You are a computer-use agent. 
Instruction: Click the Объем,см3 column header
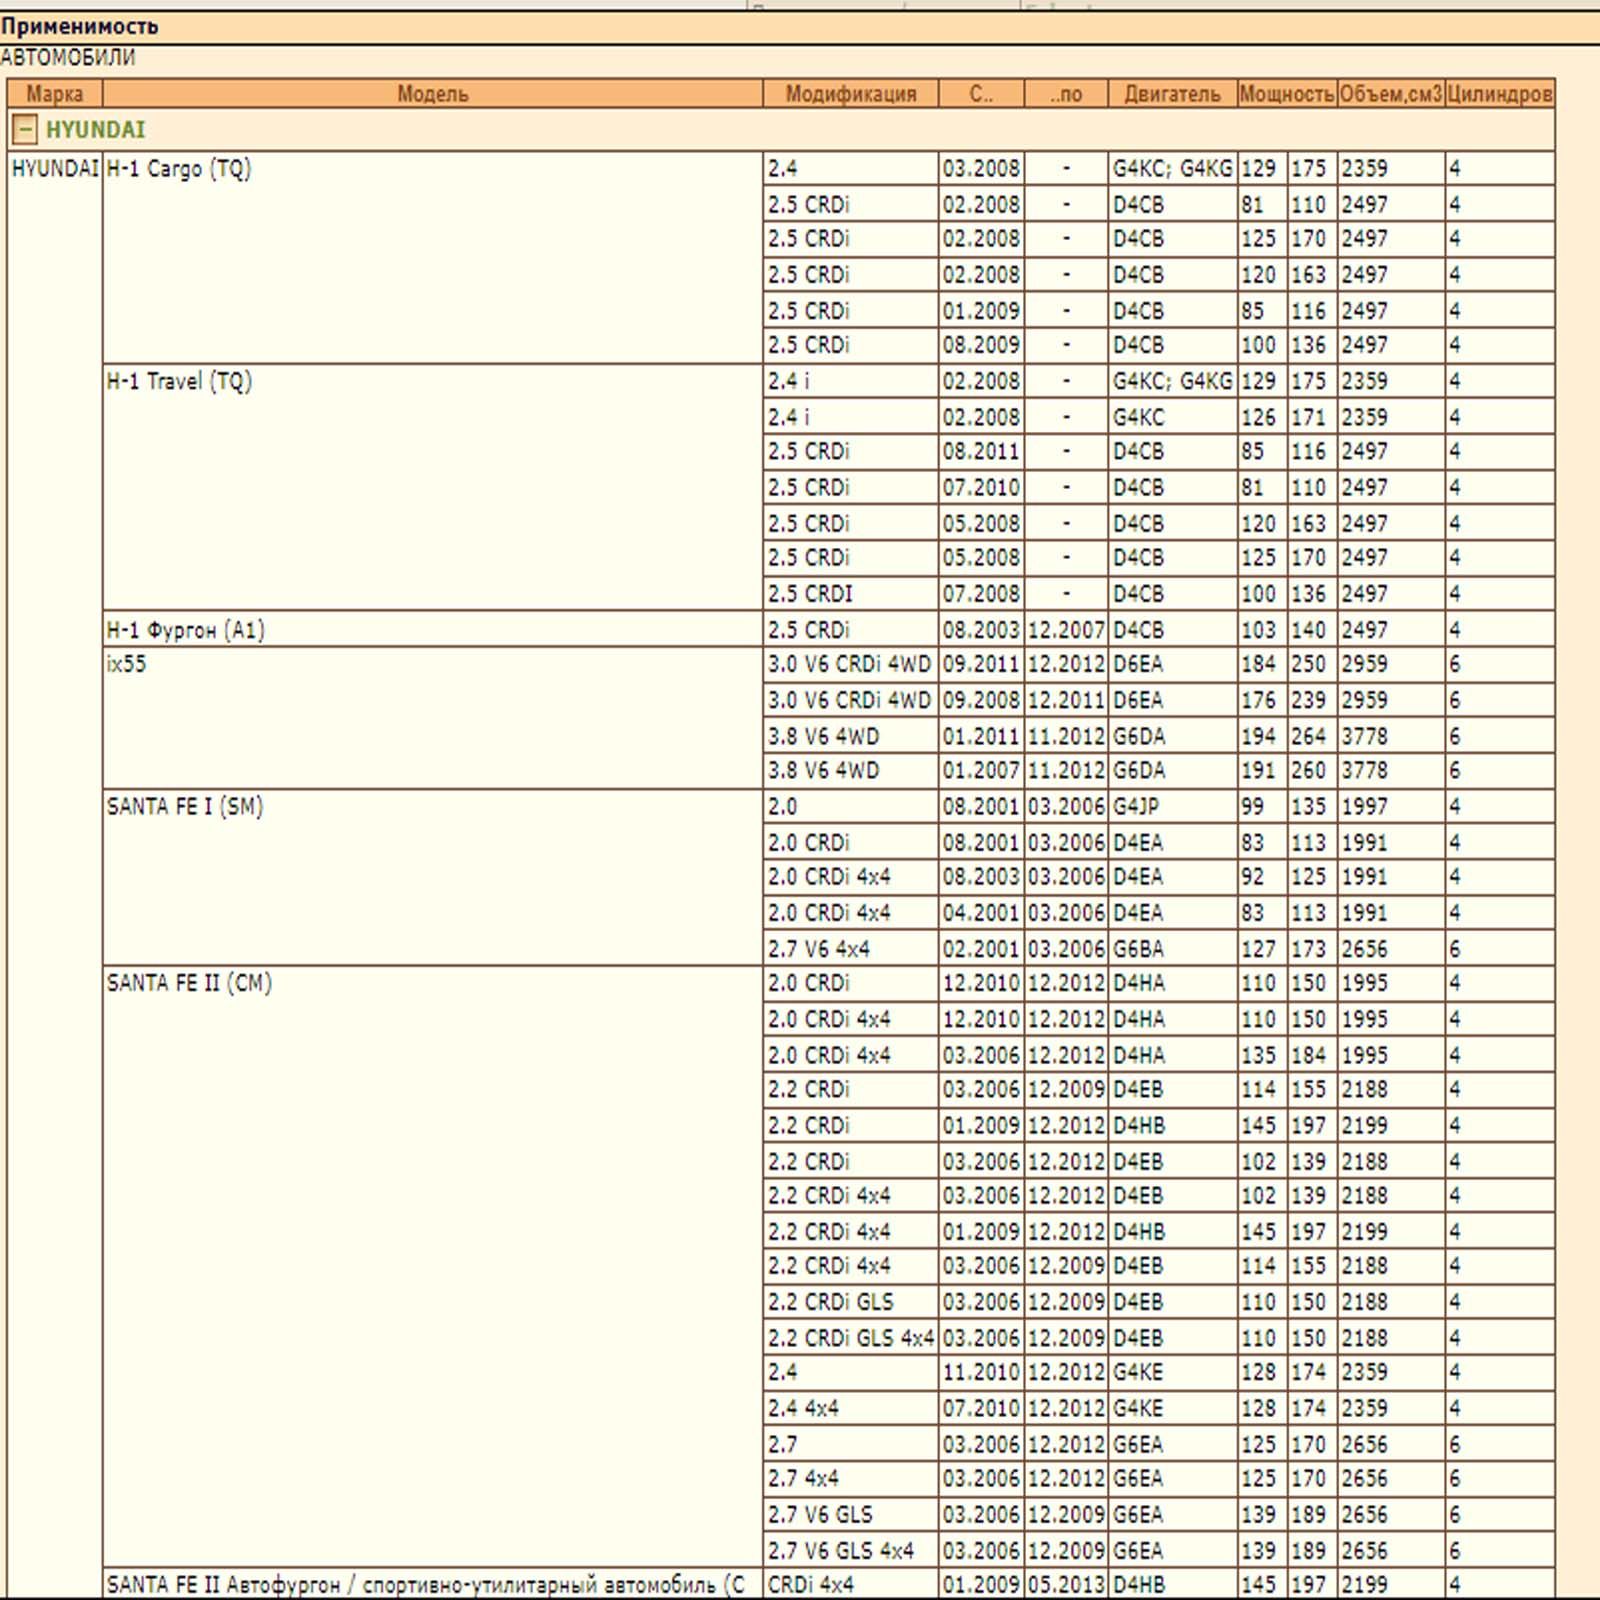[x=1390, y=94]
